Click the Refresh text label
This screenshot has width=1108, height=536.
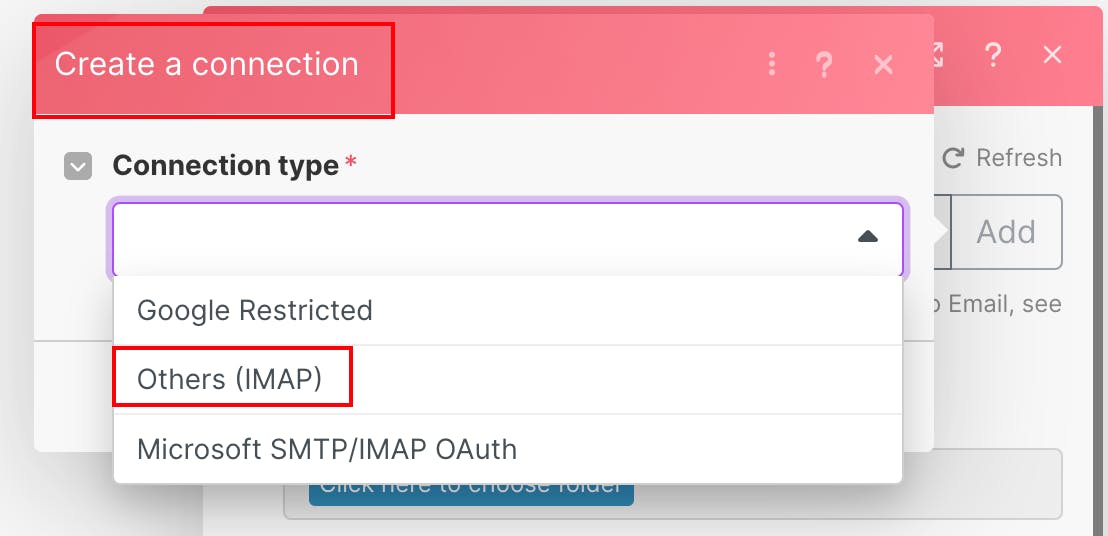tap(1018, 158)
